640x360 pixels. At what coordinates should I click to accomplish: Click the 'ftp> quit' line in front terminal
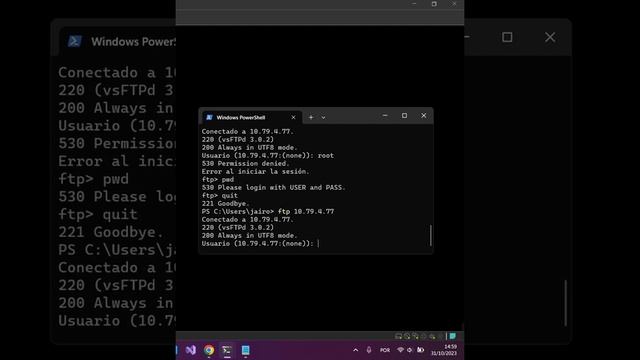tap(220, 196)
